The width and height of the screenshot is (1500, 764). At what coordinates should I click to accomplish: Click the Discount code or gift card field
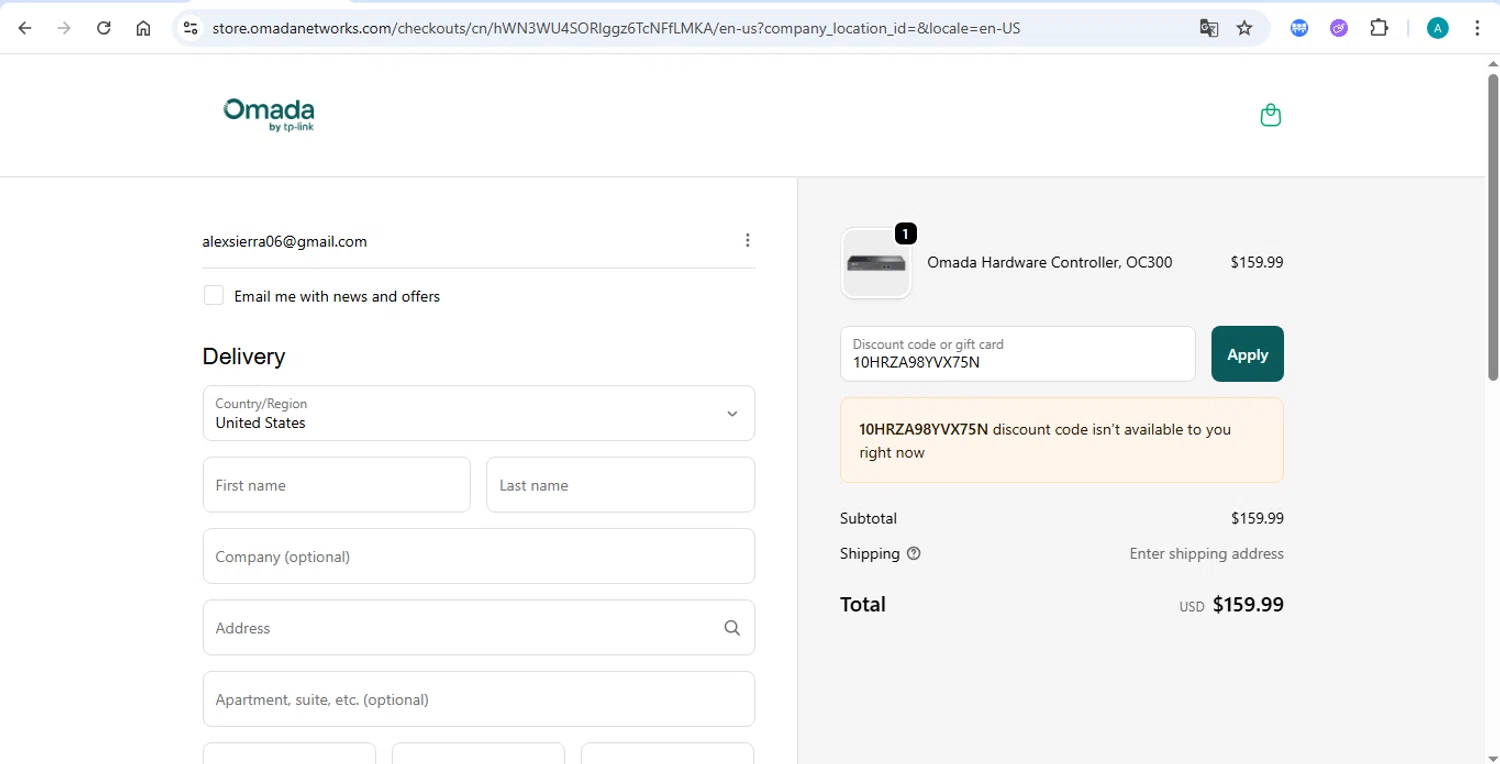coord(1018,354)
